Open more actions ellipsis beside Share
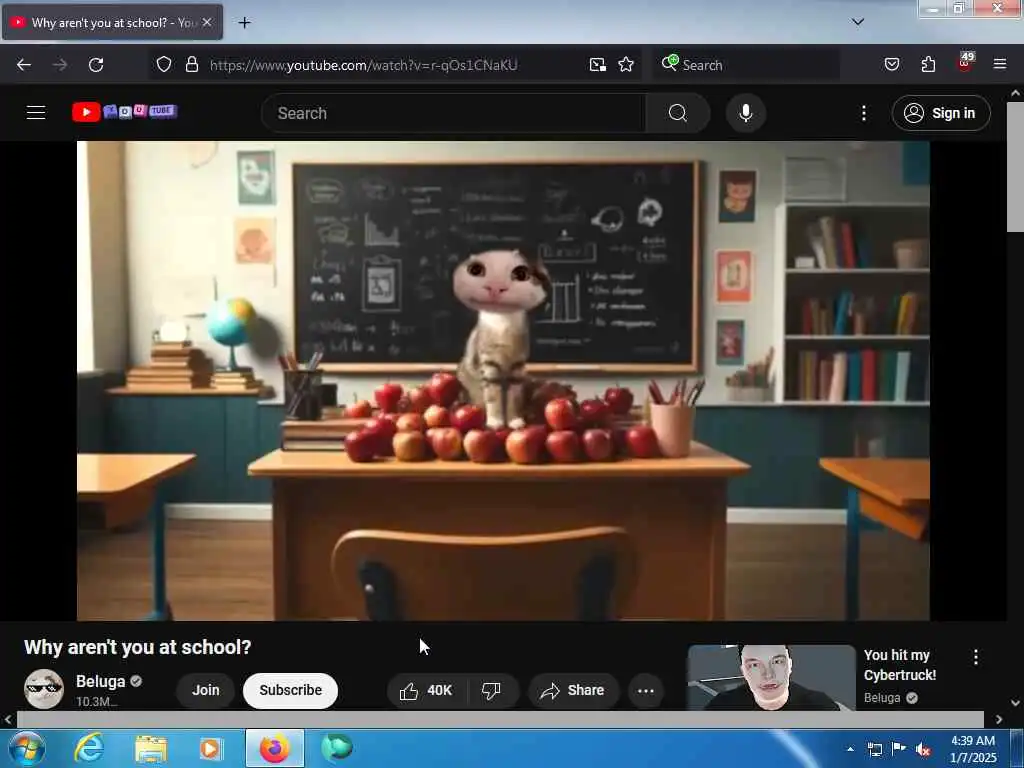Viewport: 1024px width, 768px height. click(645, 690)
